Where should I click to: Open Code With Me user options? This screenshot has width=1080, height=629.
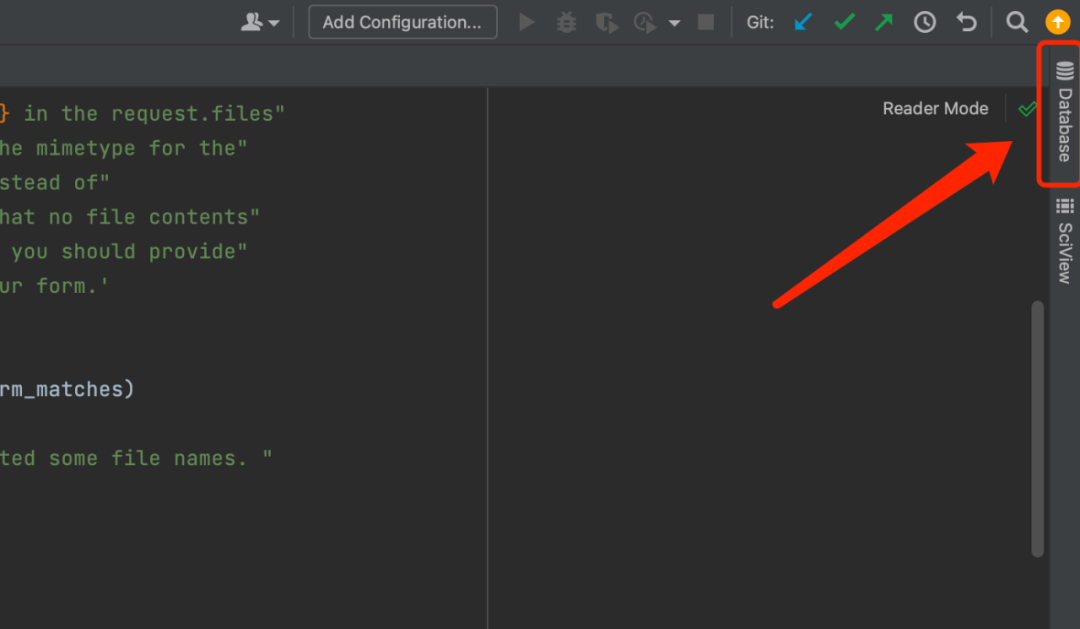point(253,21)
